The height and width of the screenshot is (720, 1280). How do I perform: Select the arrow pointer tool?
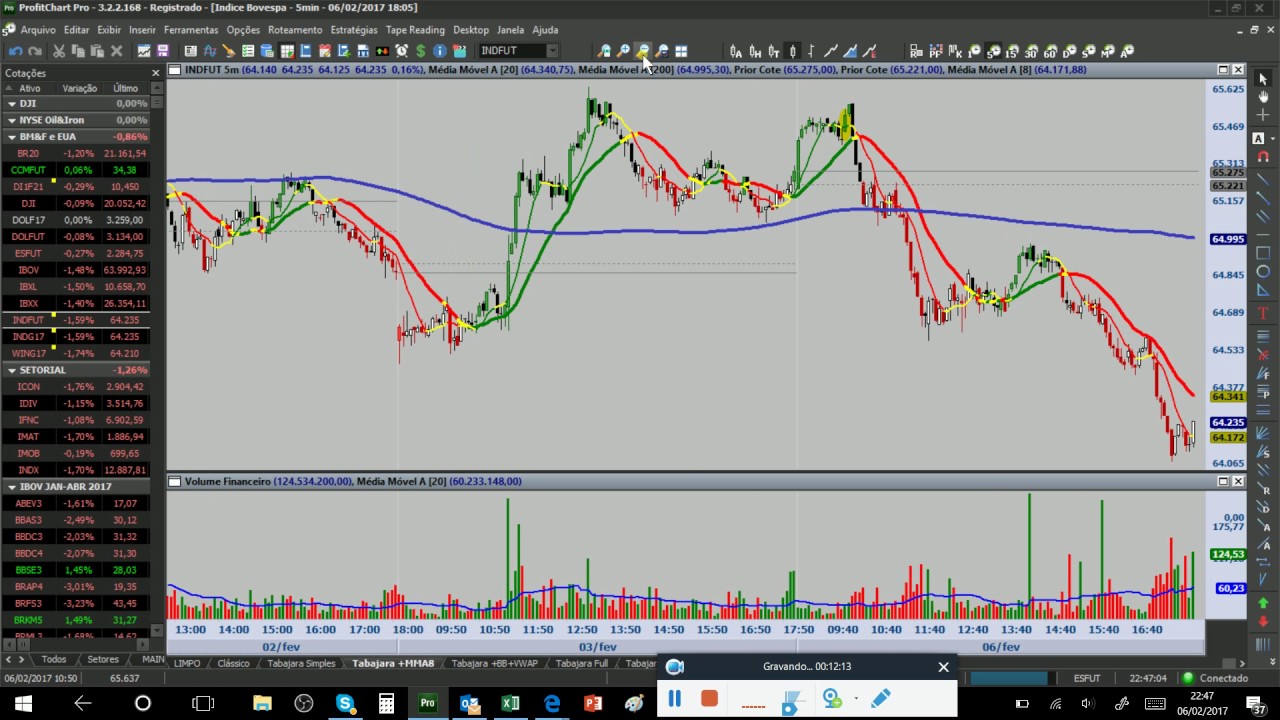click(1262, 79)
